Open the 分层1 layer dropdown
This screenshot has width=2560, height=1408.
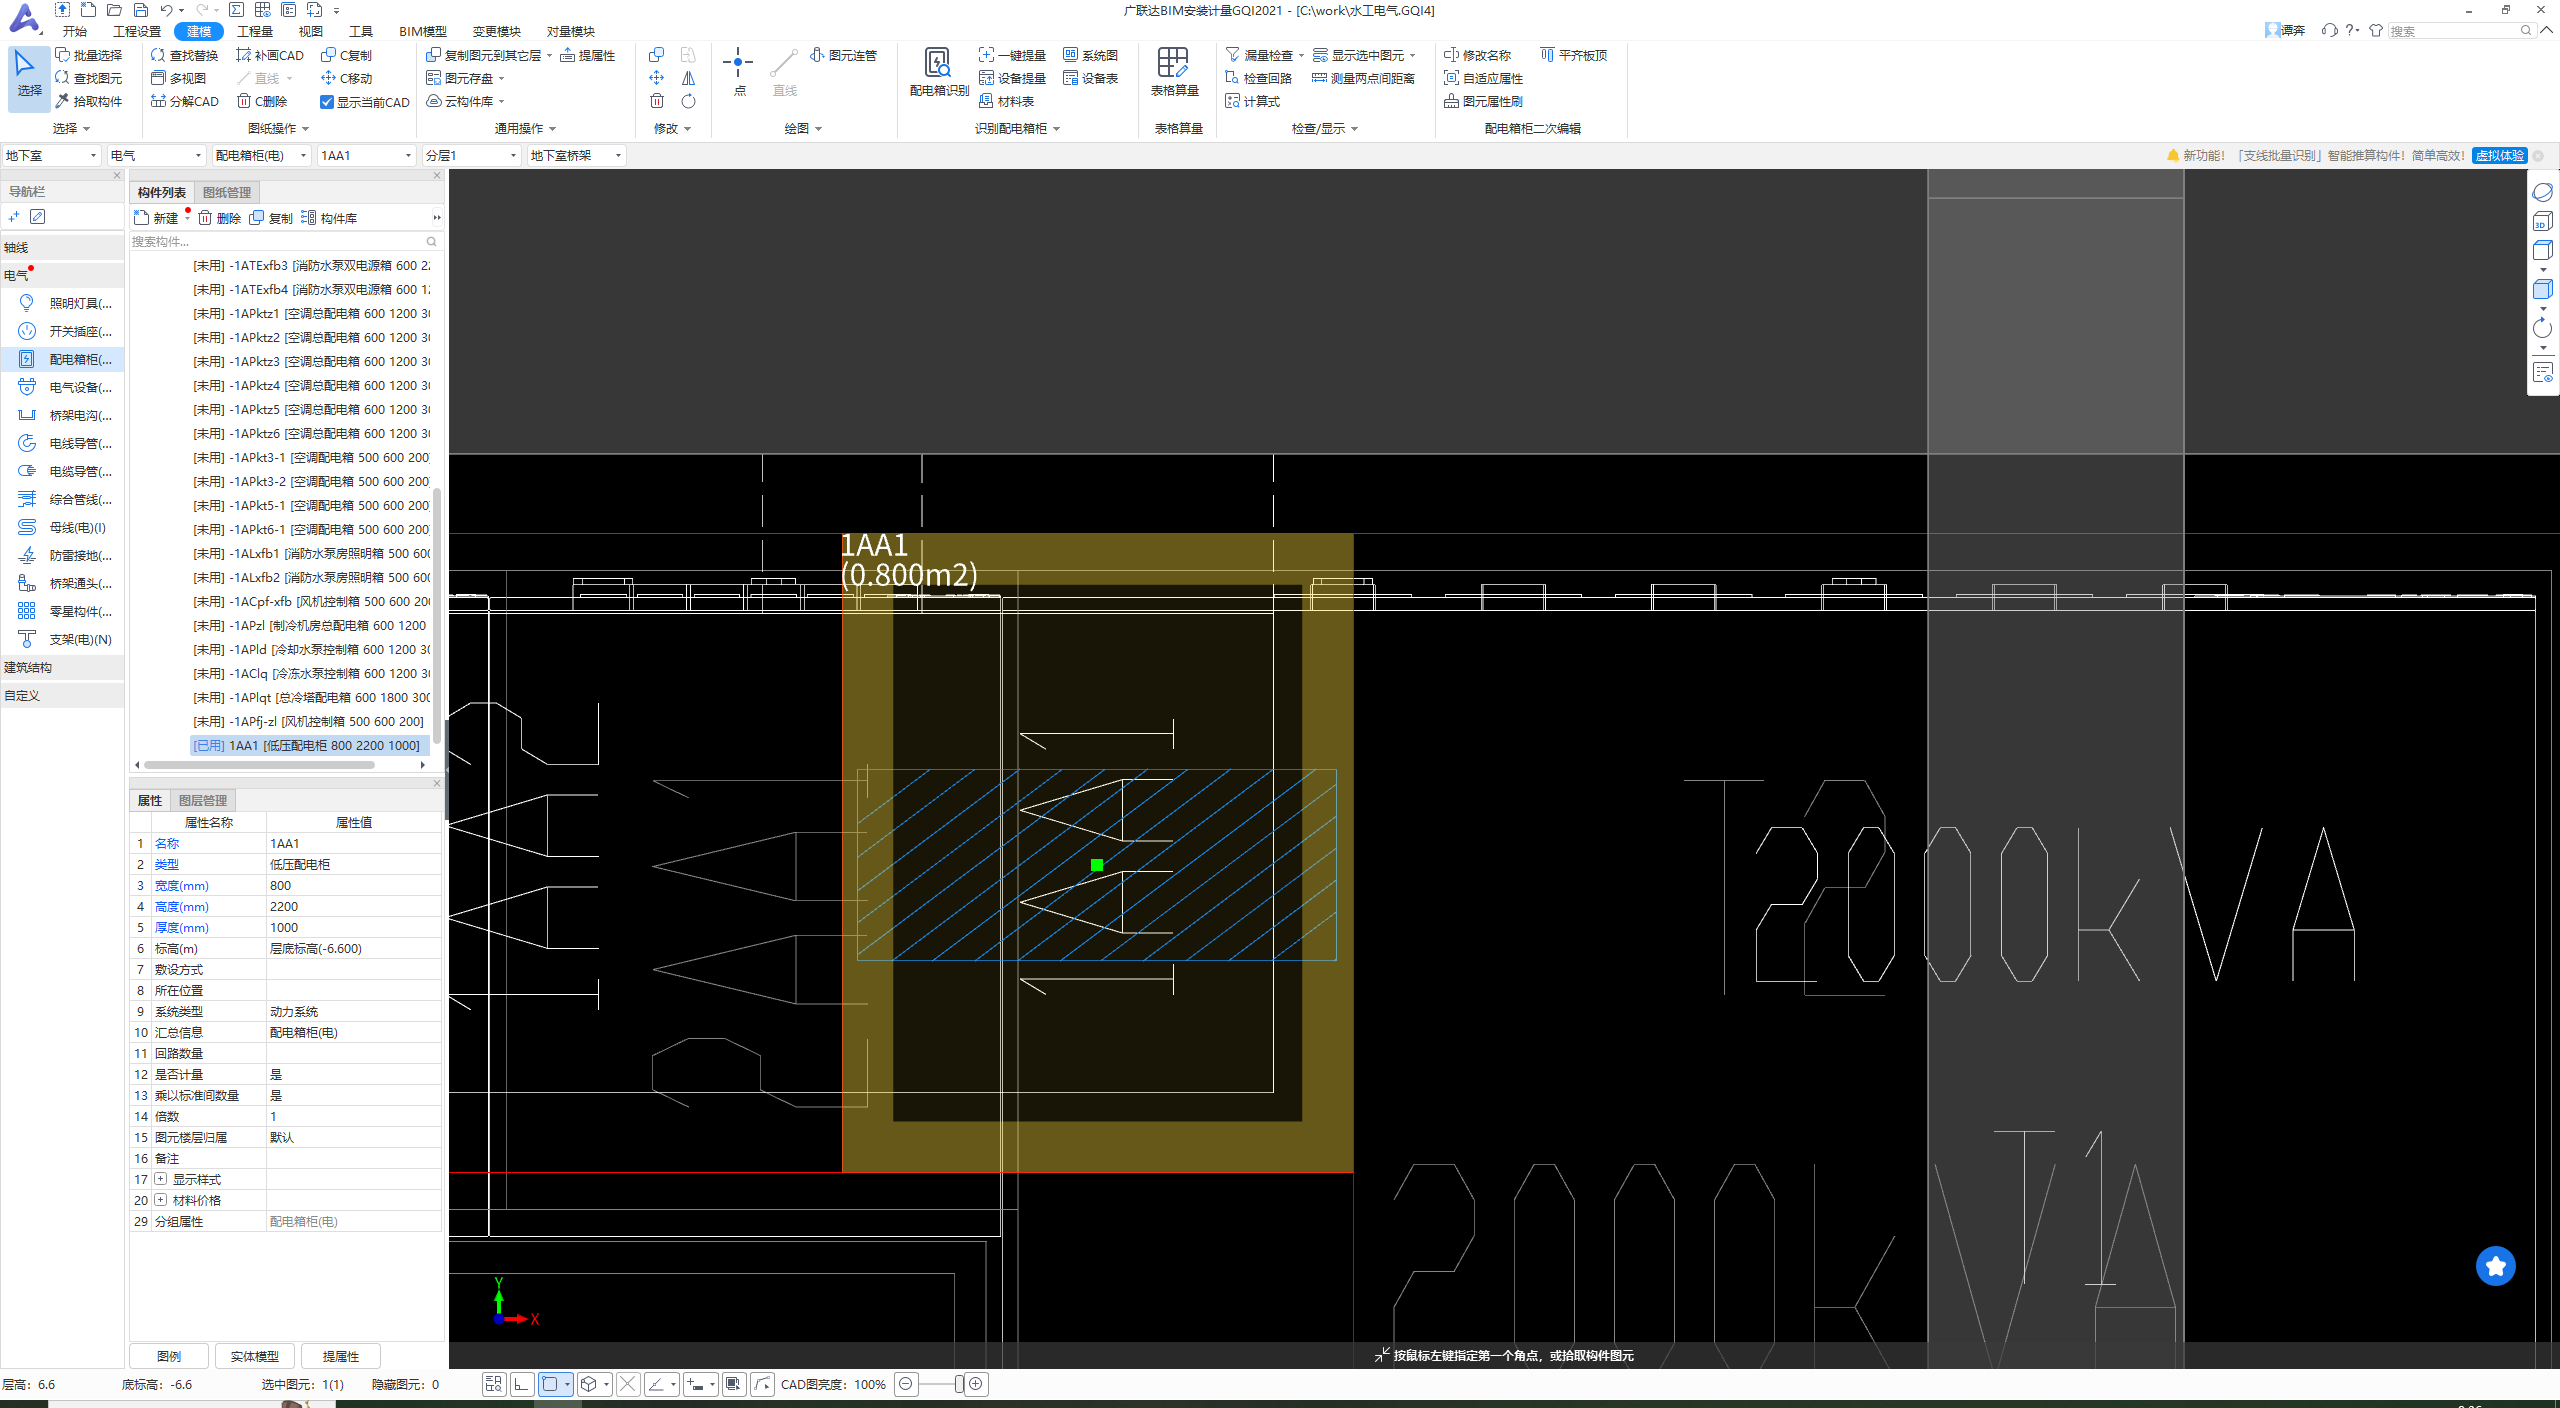point(472,155)
